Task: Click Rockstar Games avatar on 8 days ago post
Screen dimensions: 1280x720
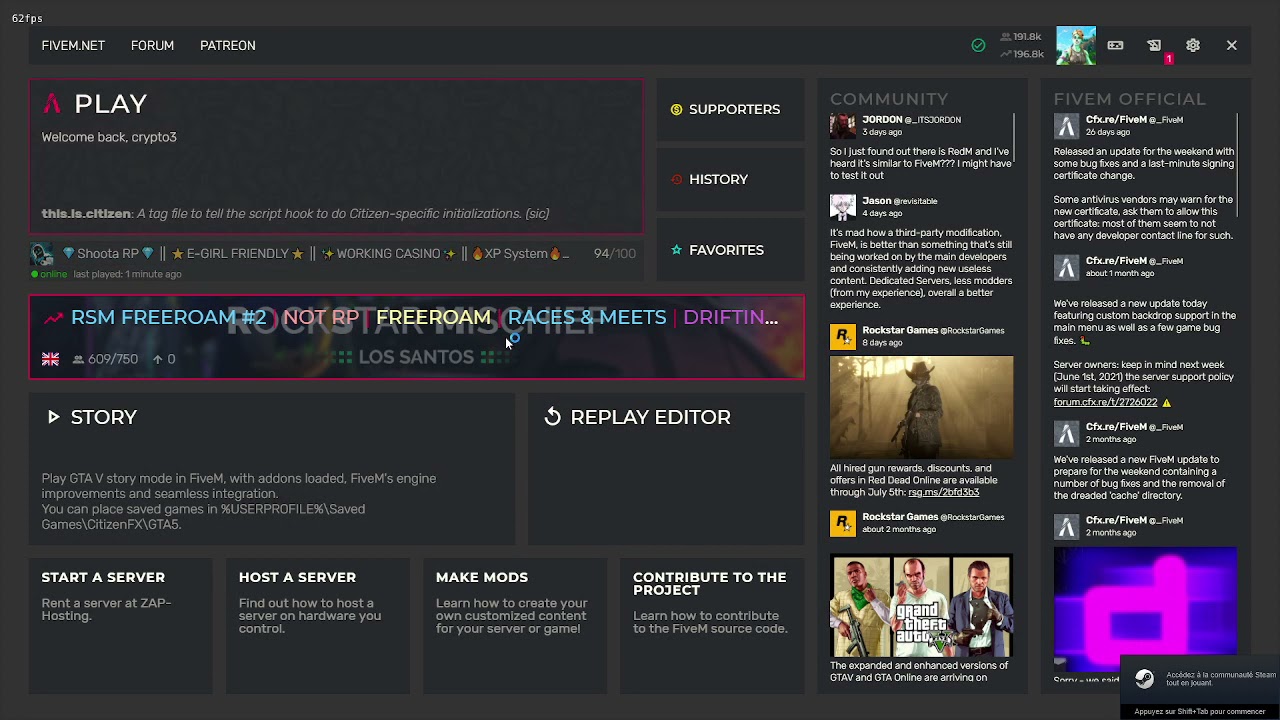Action: point(843,336)
